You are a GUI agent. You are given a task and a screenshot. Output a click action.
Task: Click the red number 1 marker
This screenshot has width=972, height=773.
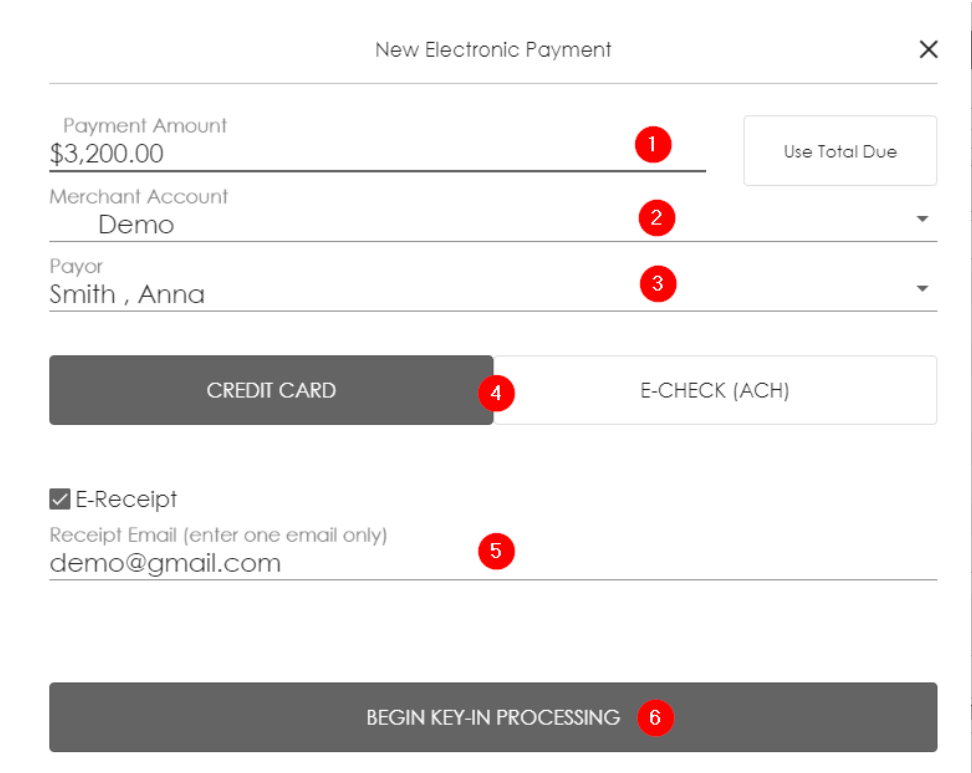point(652,145)
